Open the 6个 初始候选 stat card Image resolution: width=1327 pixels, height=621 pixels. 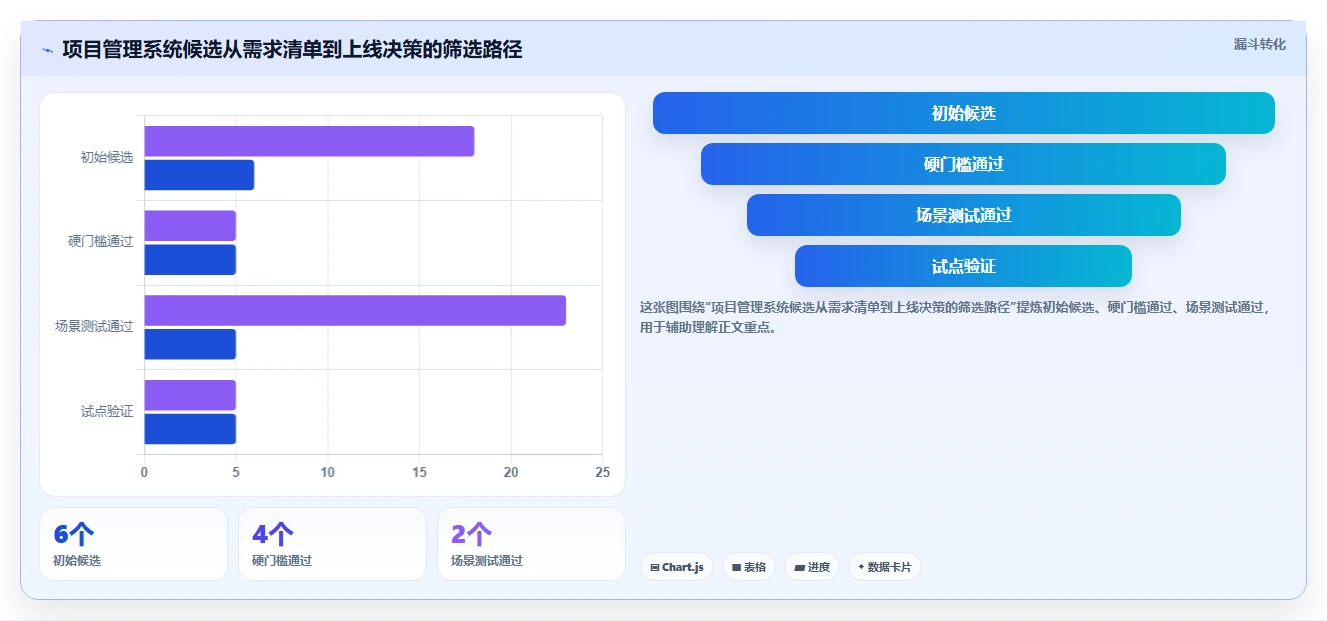click(133, 544)
